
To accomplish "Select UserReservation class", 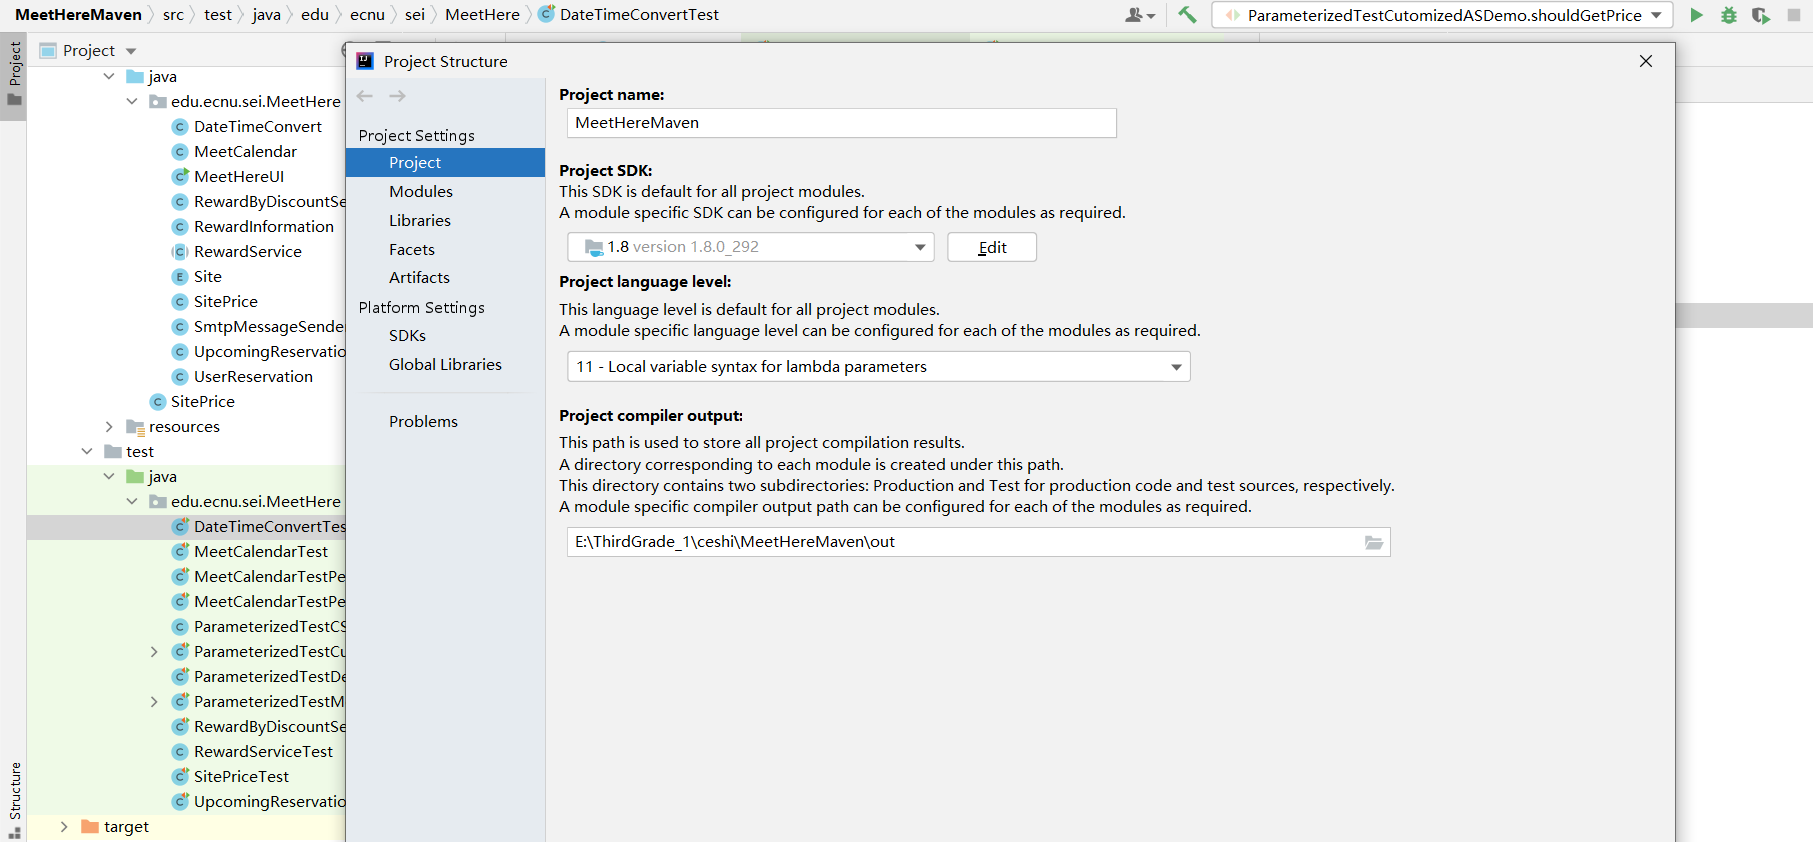I will coord(253,376).
